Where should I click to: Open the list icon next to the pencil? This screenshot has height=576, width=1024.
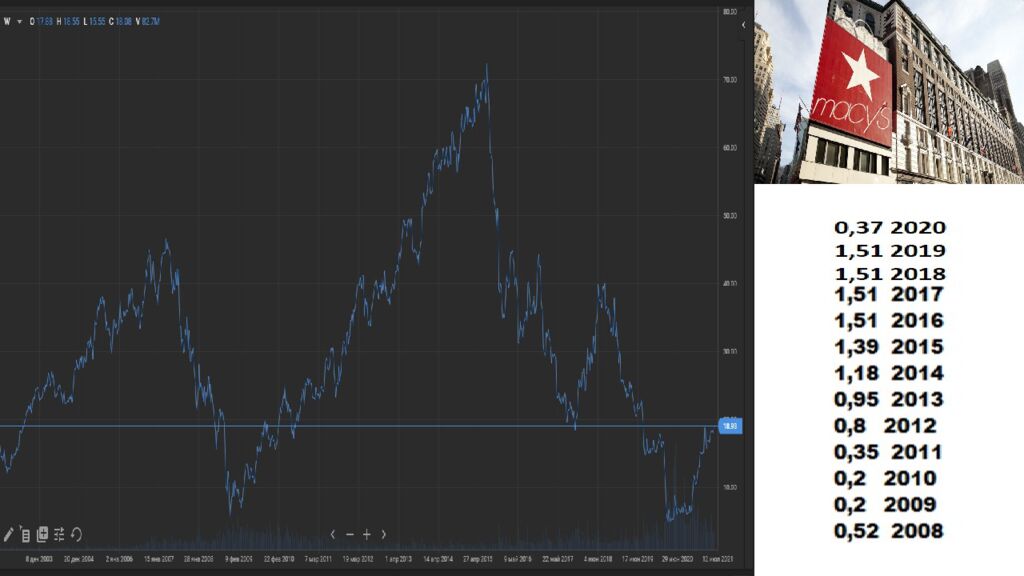click(25, 534)
